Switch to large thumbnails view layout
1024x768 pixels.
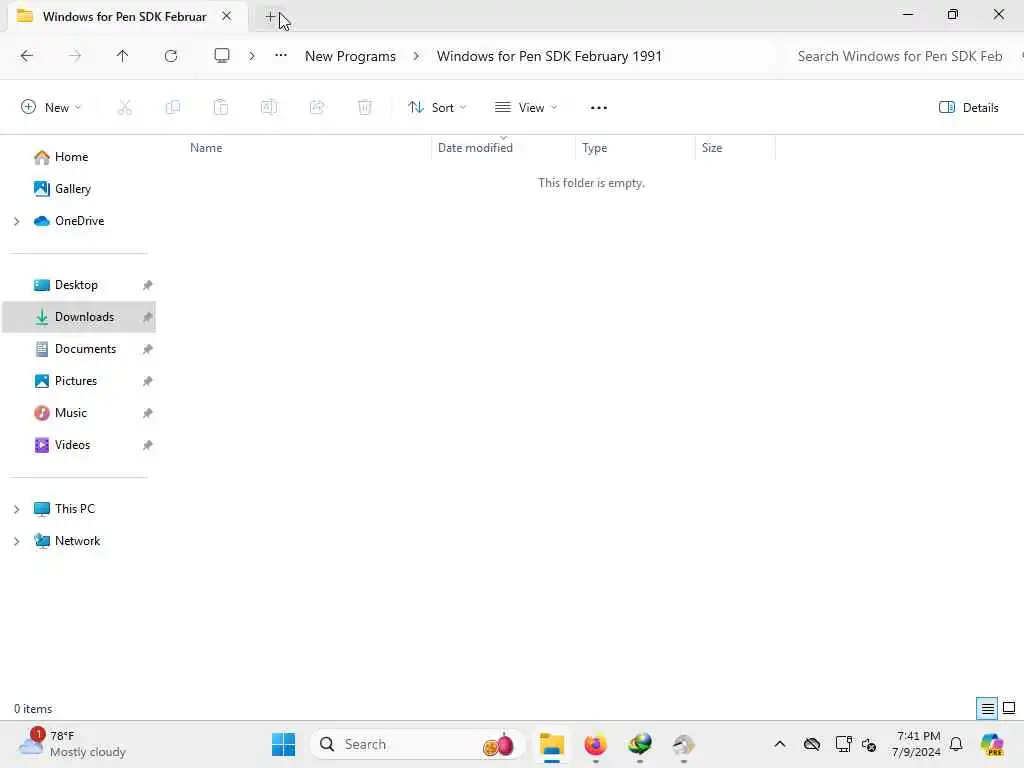pos(1009,708)
